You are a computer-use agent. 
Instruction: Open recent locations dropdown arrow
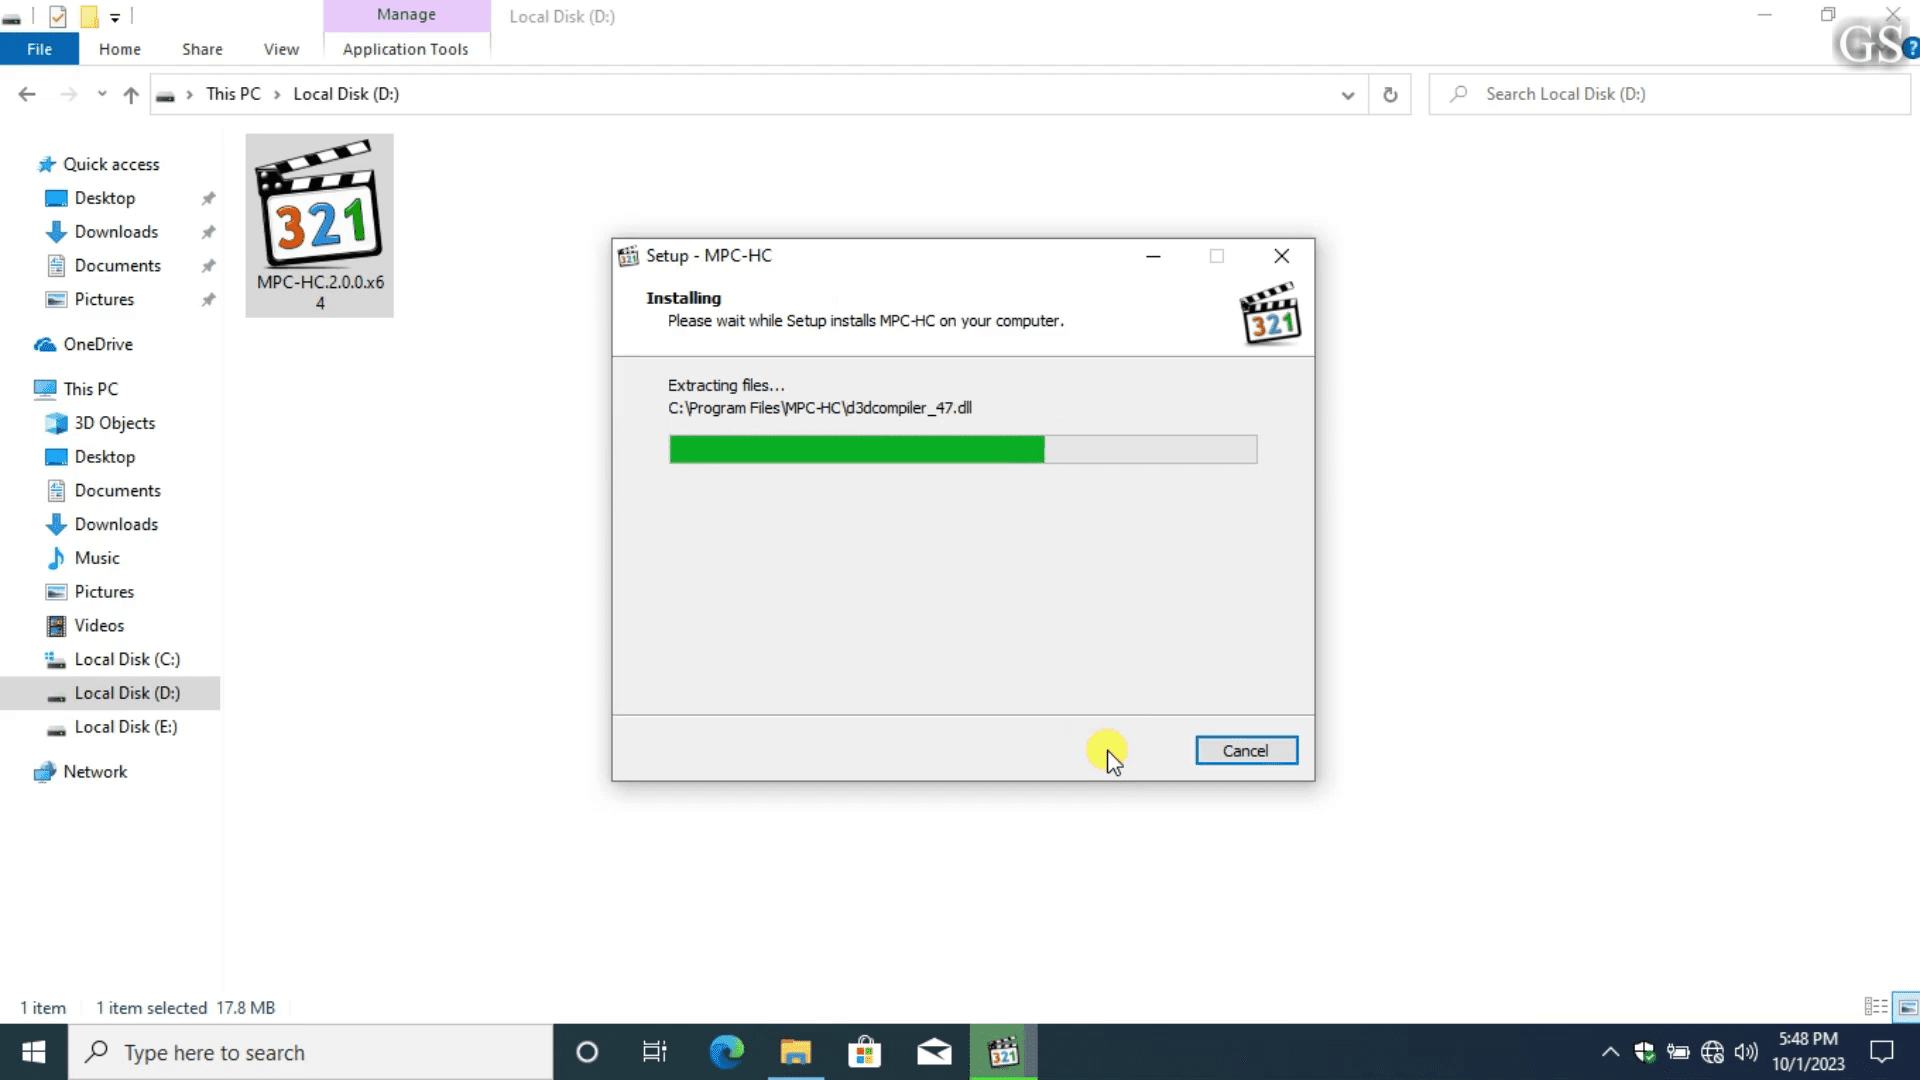tap(102, 94)
